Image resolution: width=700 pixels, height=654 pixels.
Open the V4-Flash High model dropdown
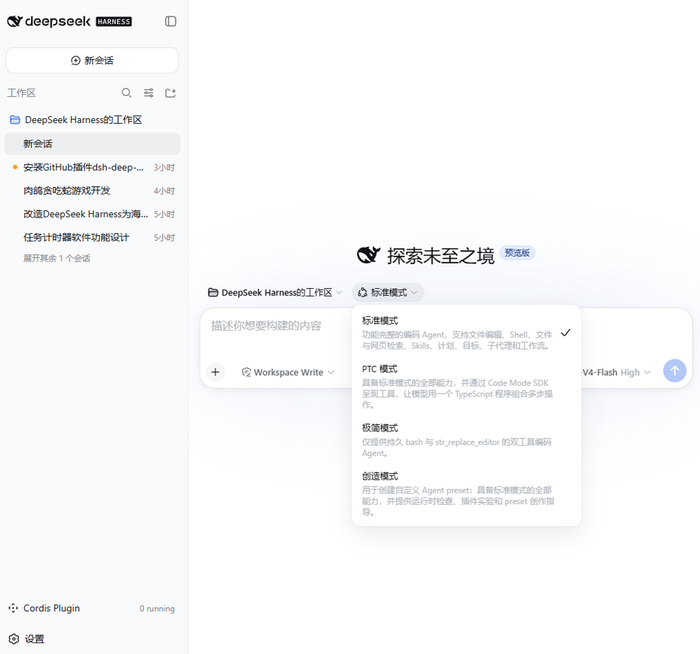click(x=616, y=372)
